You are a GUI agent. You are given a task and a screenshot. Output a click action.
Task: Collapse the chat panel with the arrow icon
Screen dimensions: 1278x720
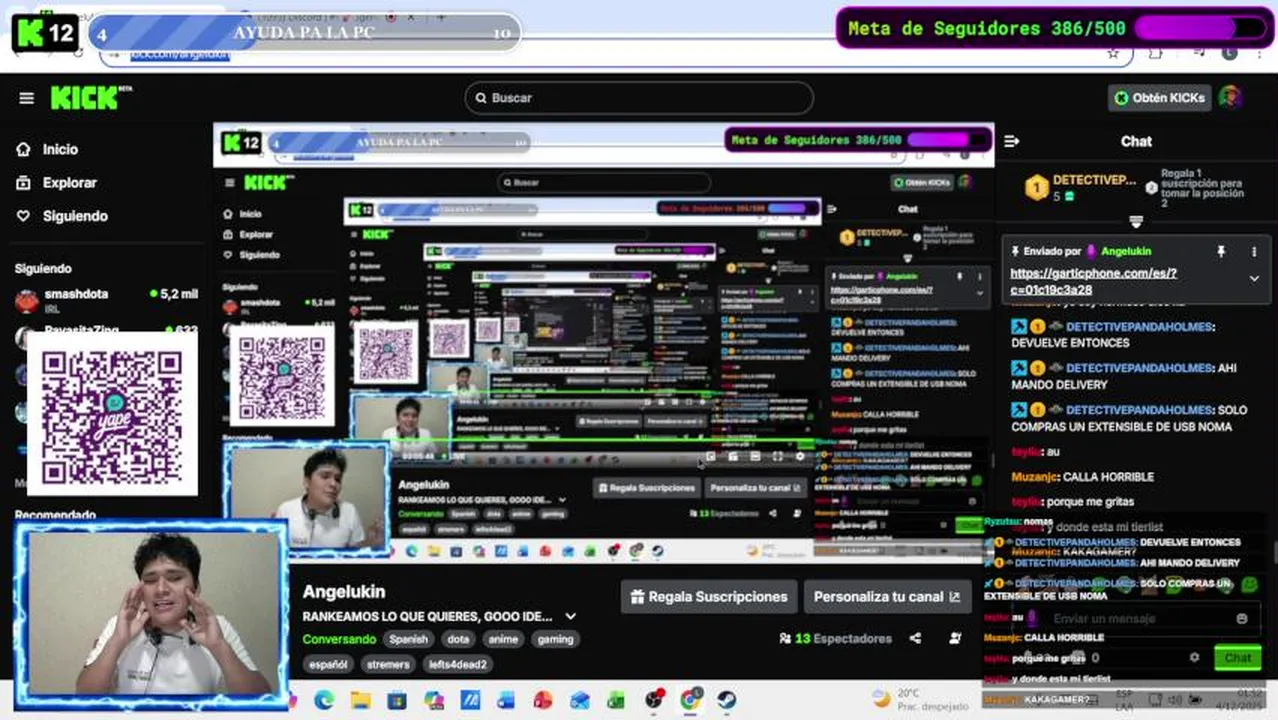click(1011, 141)
